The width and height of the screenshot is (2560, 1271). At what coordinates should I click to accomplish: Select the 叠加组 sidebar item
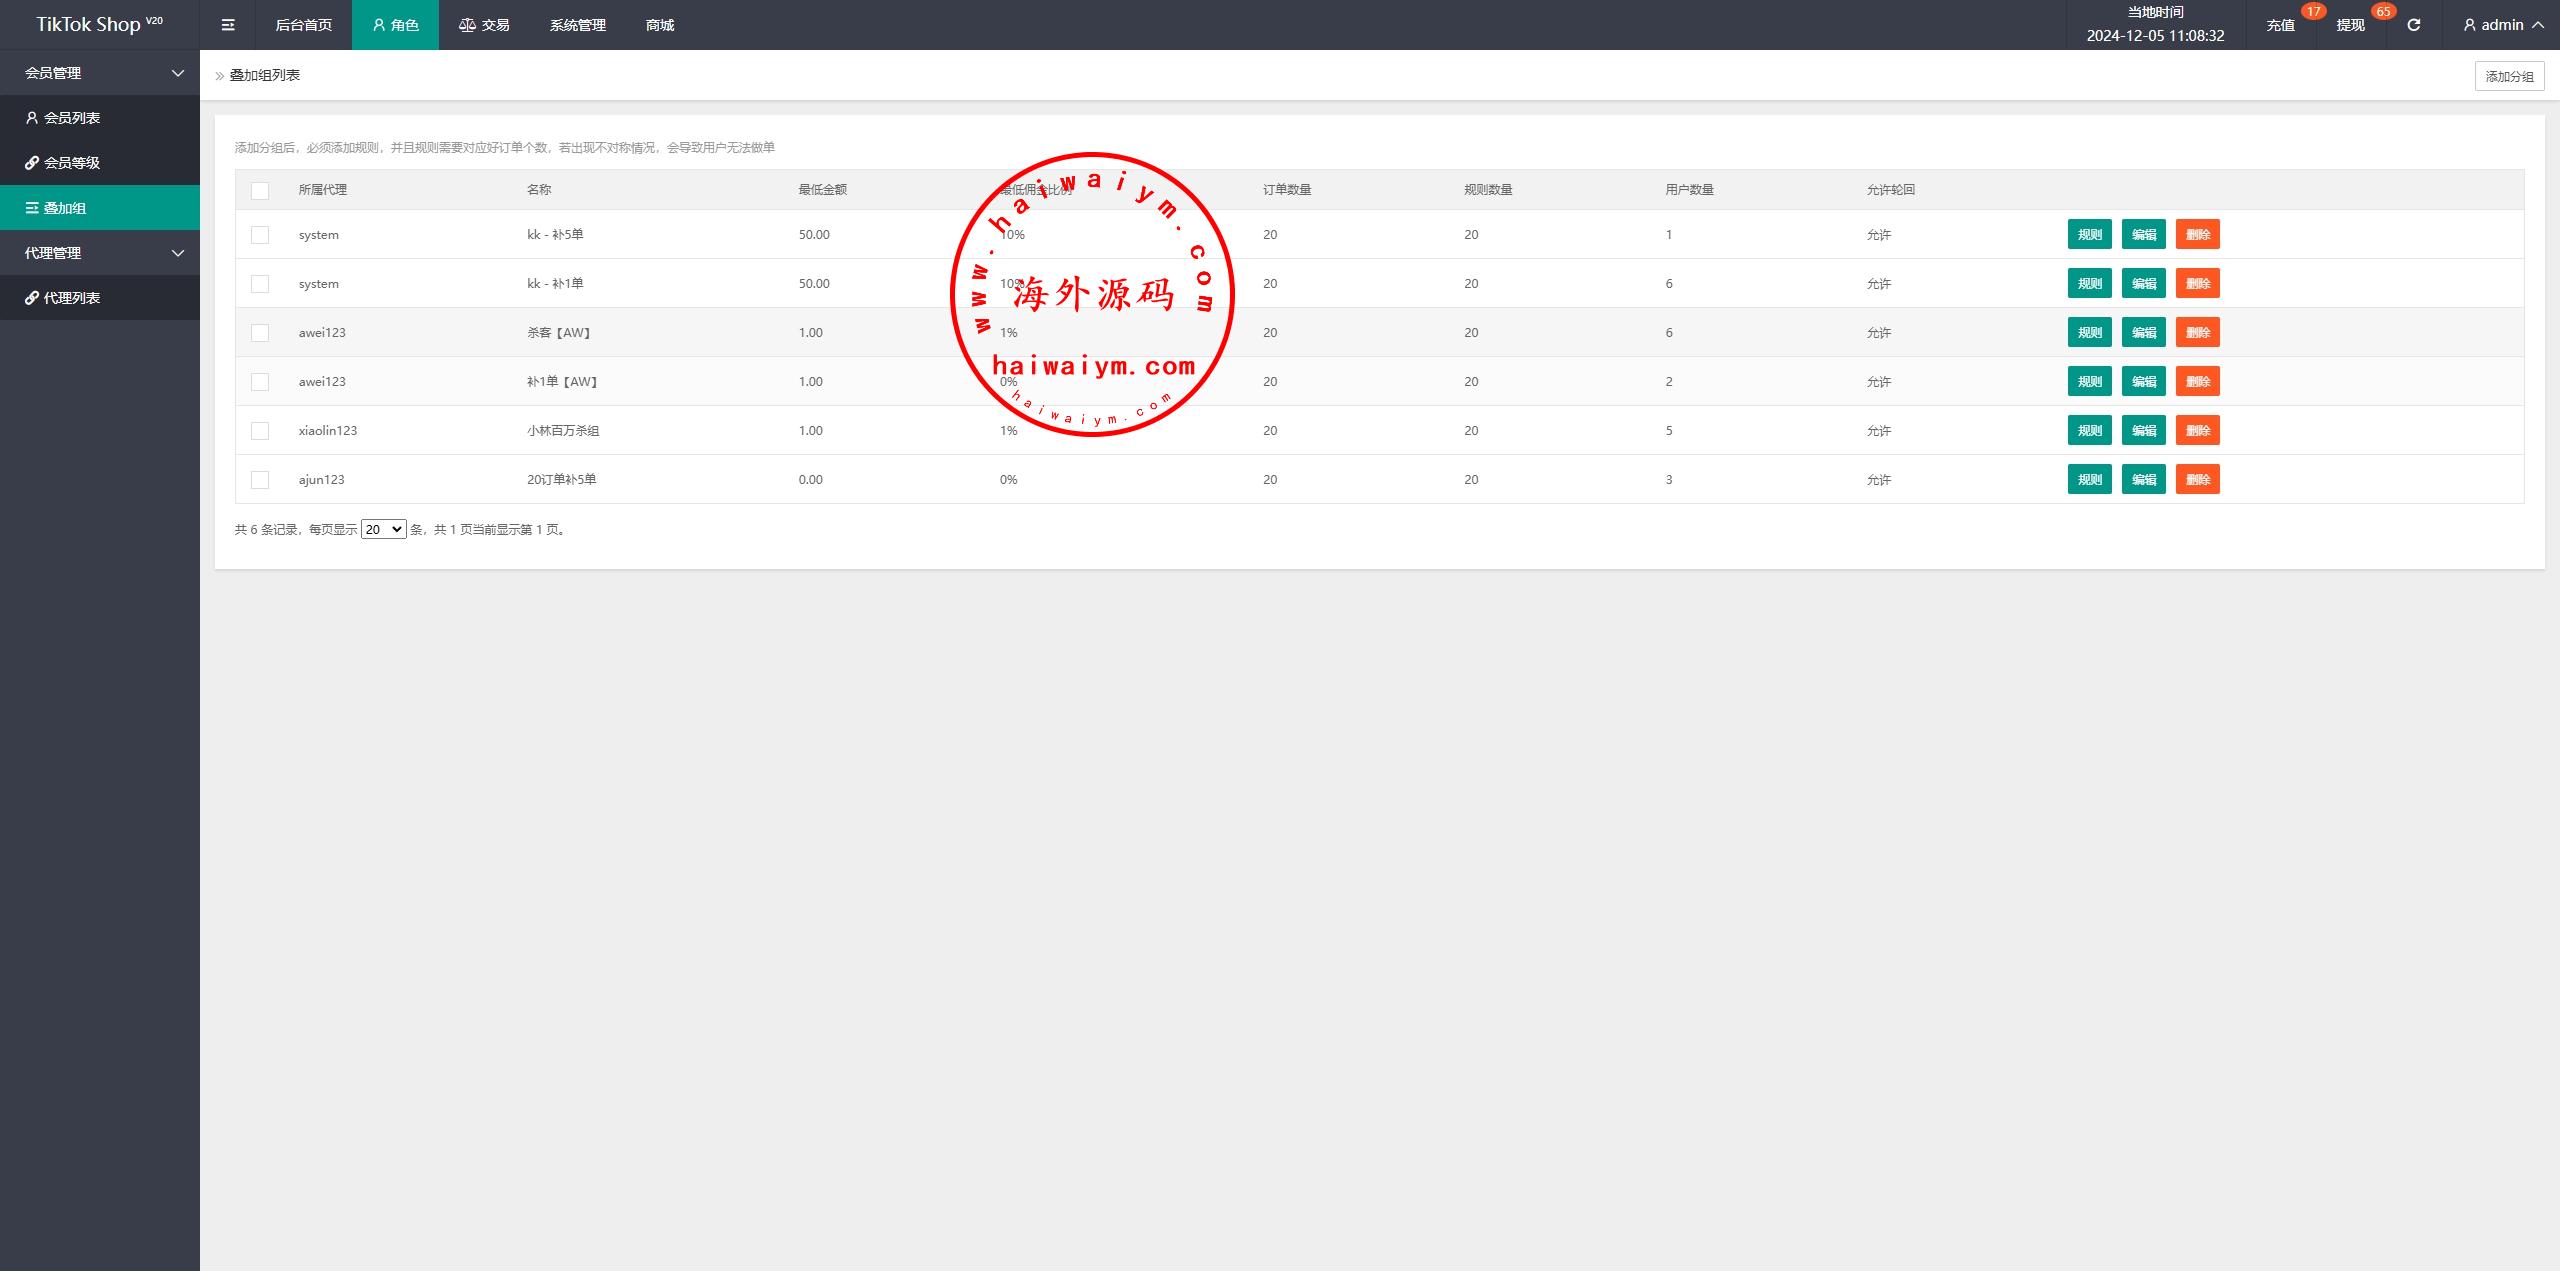click(65, 208)
